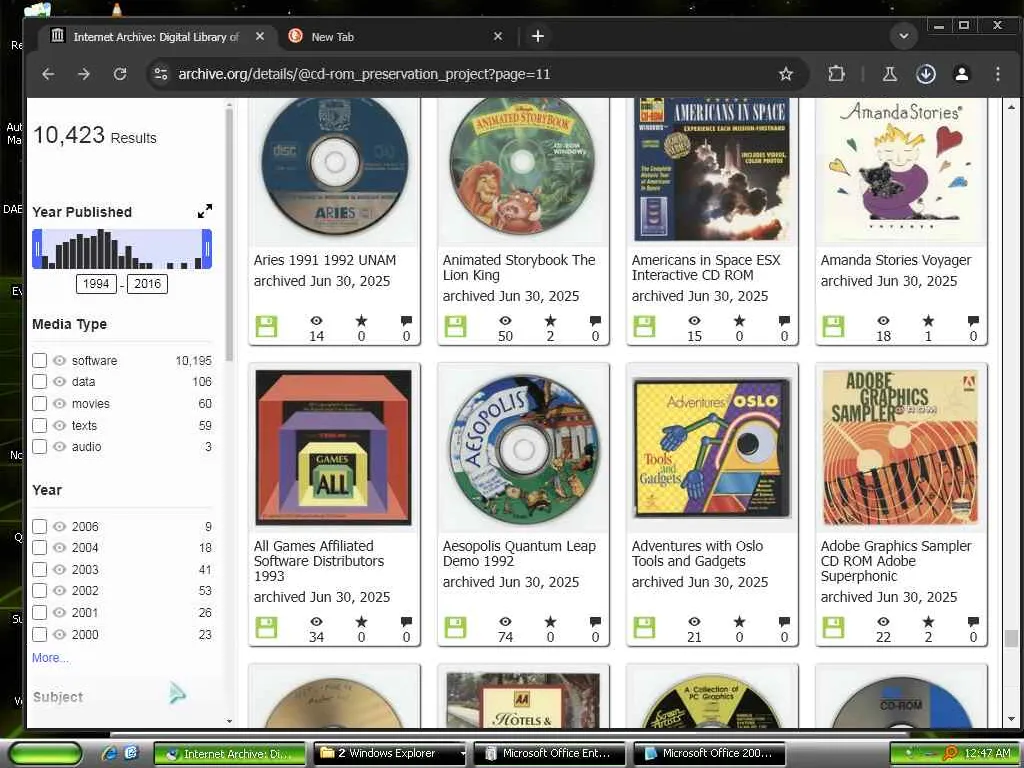This screenshot has width=1024, height=768.
Task: Check the year 2003 checkbox
Action: tap(40, 569)
